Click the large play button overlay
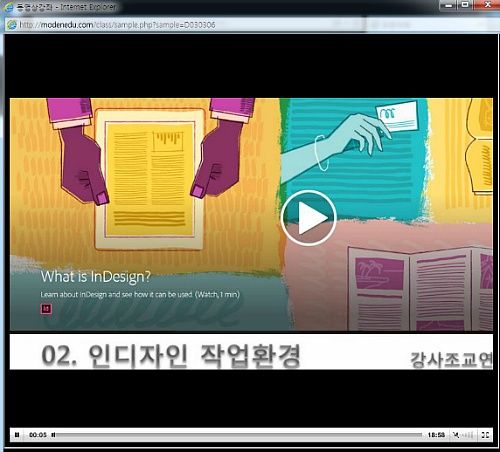Screen dimensions: 500x452 tap(308, 218)
